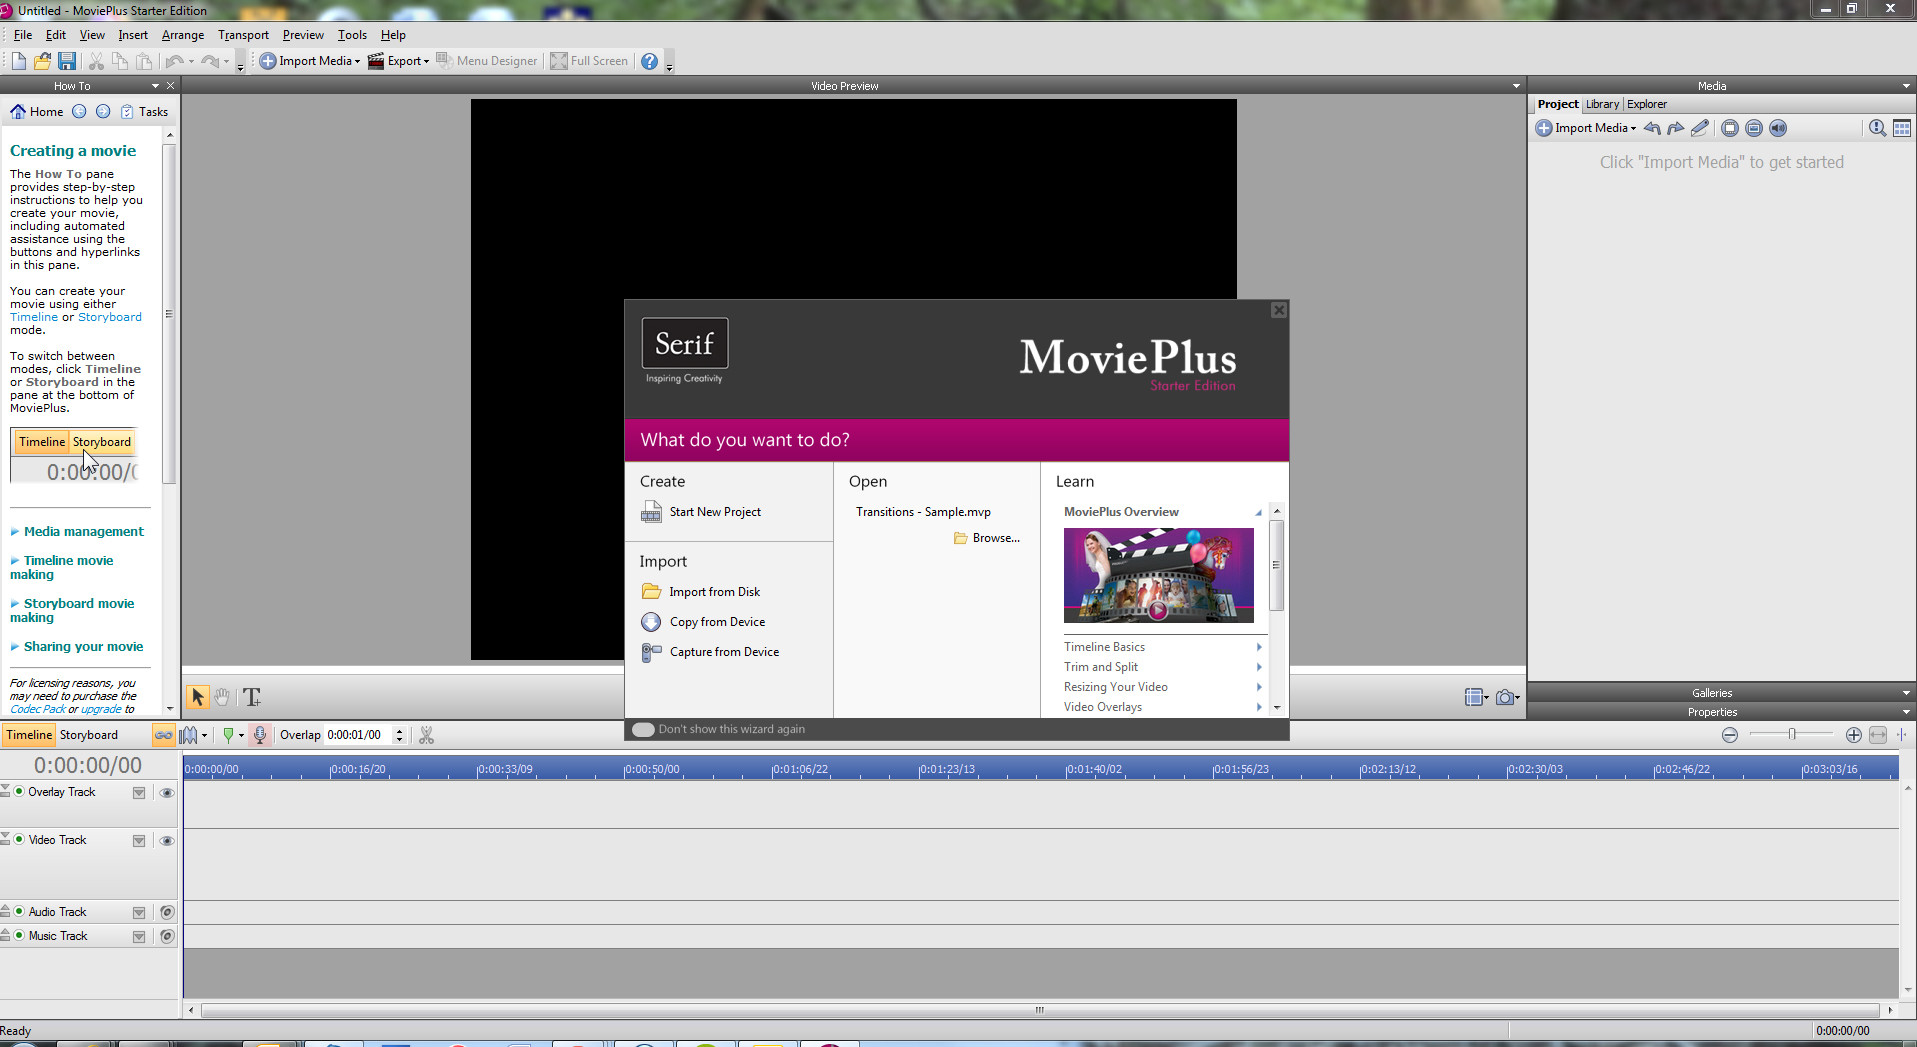
Task: Click the timeline zoom slider handle
Action: 1792,735
